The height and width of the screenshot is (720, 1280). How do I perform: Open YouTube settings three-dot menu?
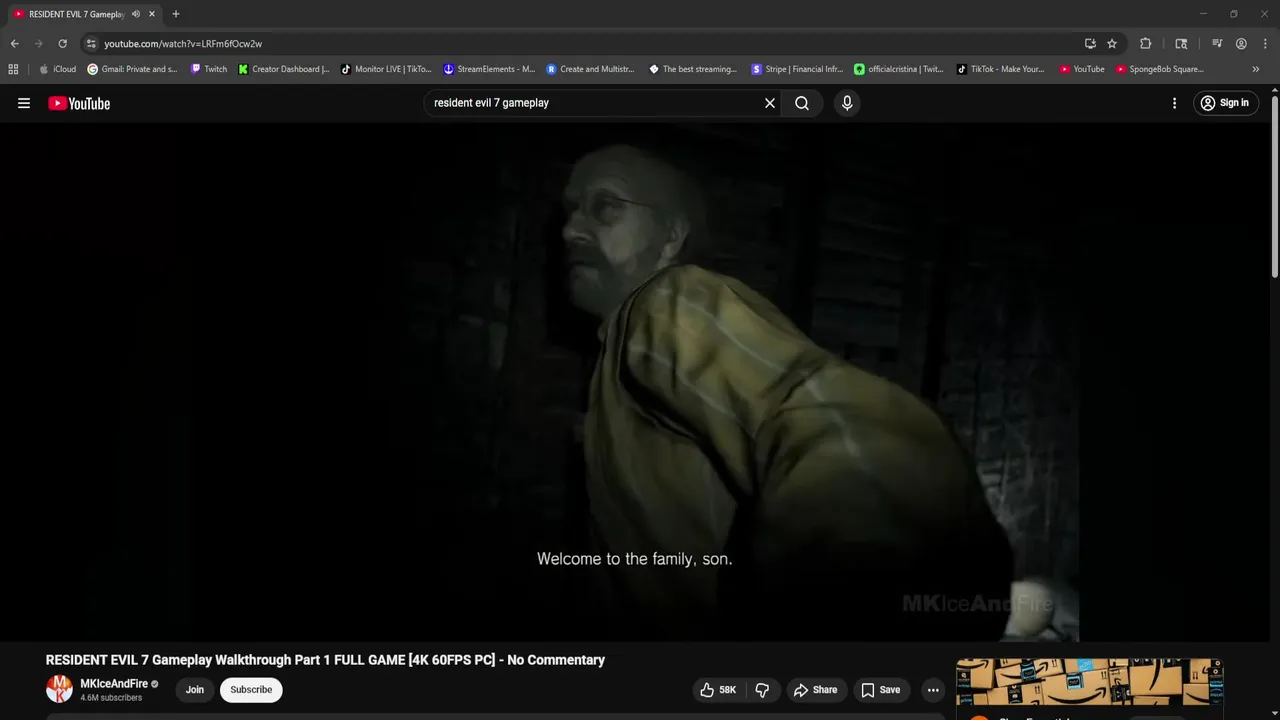1174,103
